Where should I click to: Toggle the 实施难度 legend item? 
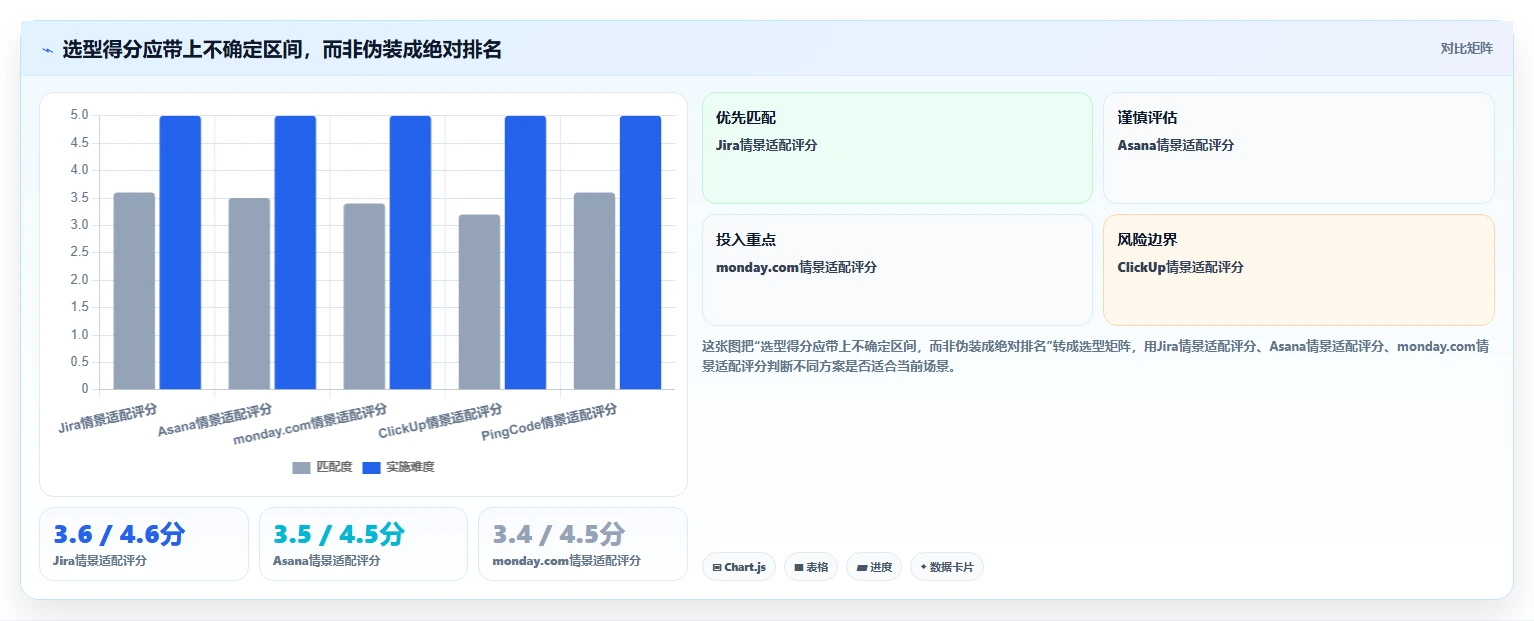coord(398,467)
